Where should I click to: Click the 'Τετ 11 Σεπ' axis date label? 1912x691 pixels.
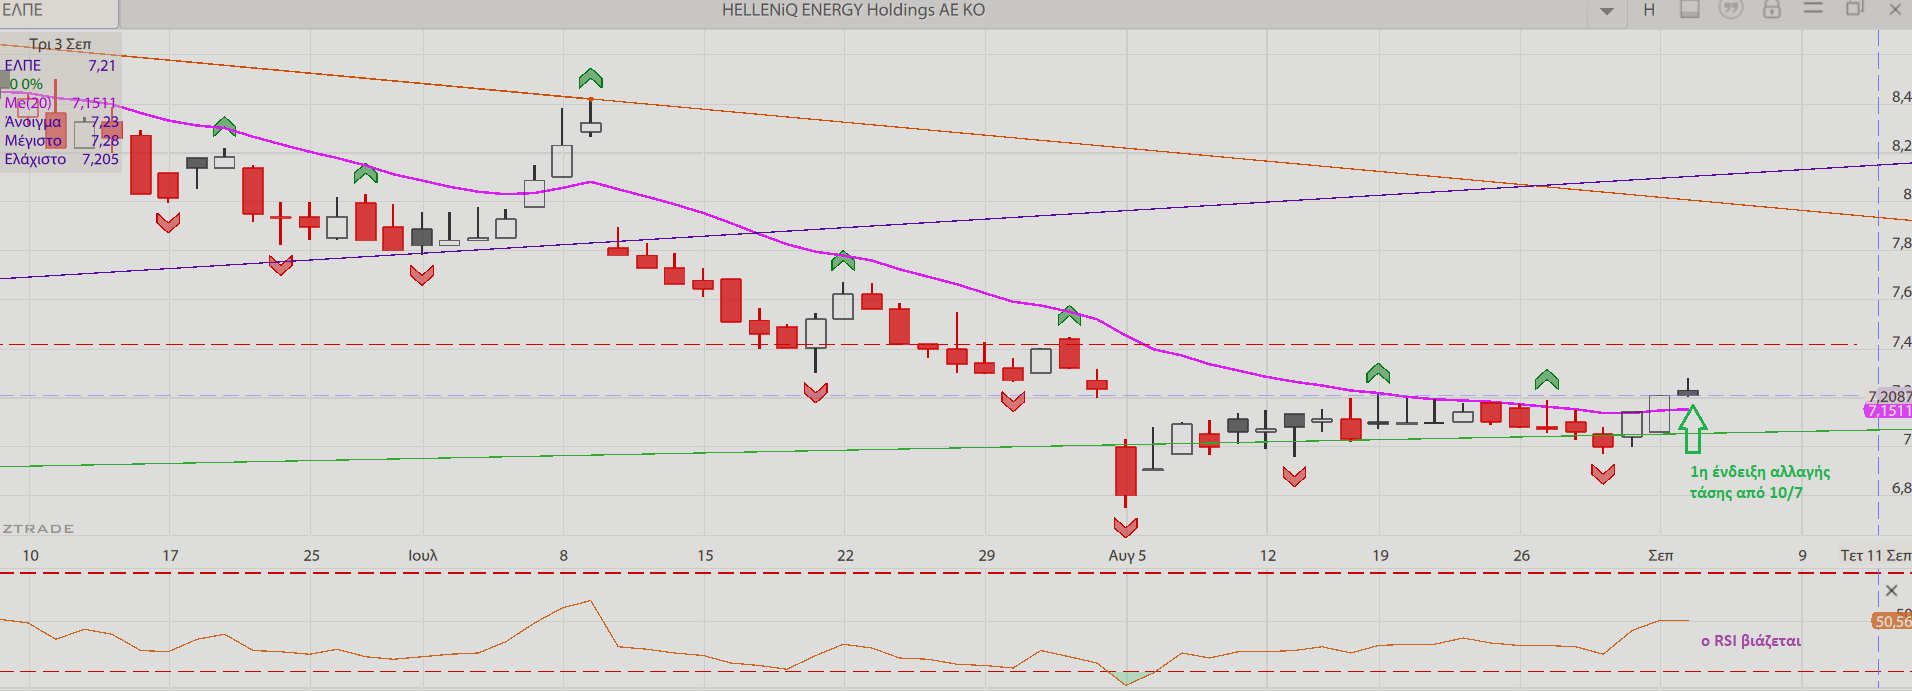1875,555
